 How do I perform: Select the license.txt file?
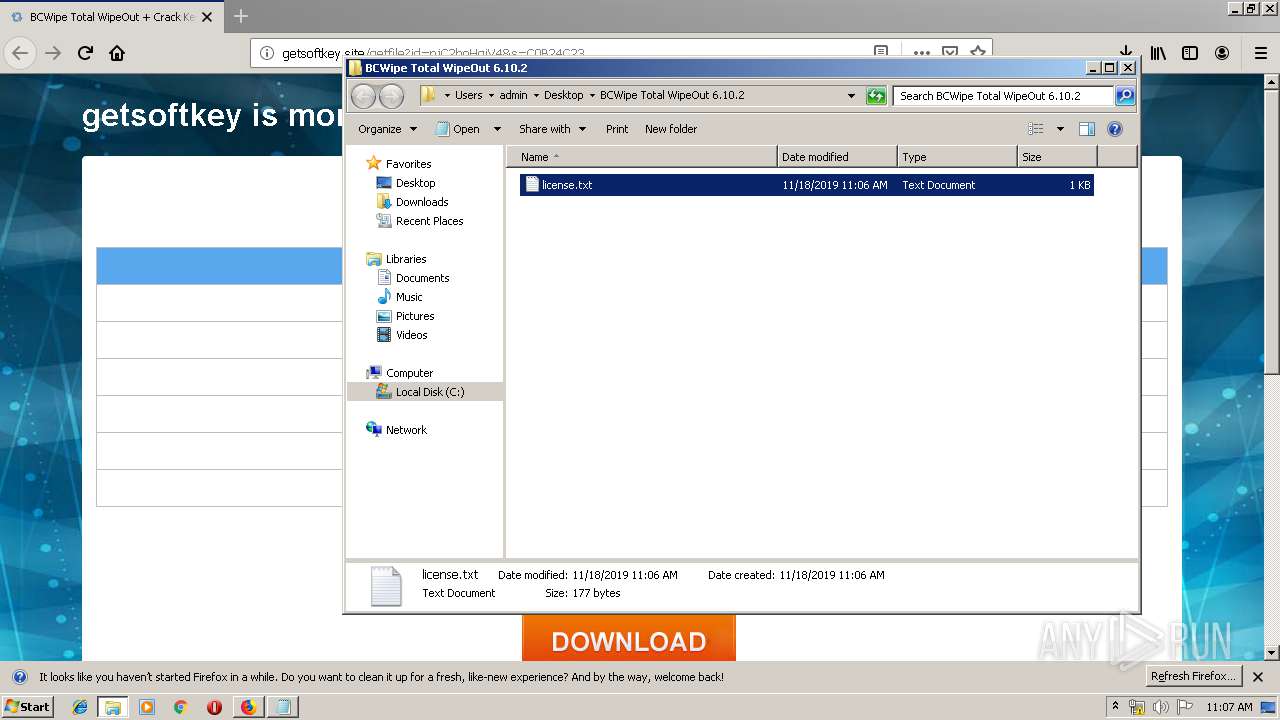806,185
